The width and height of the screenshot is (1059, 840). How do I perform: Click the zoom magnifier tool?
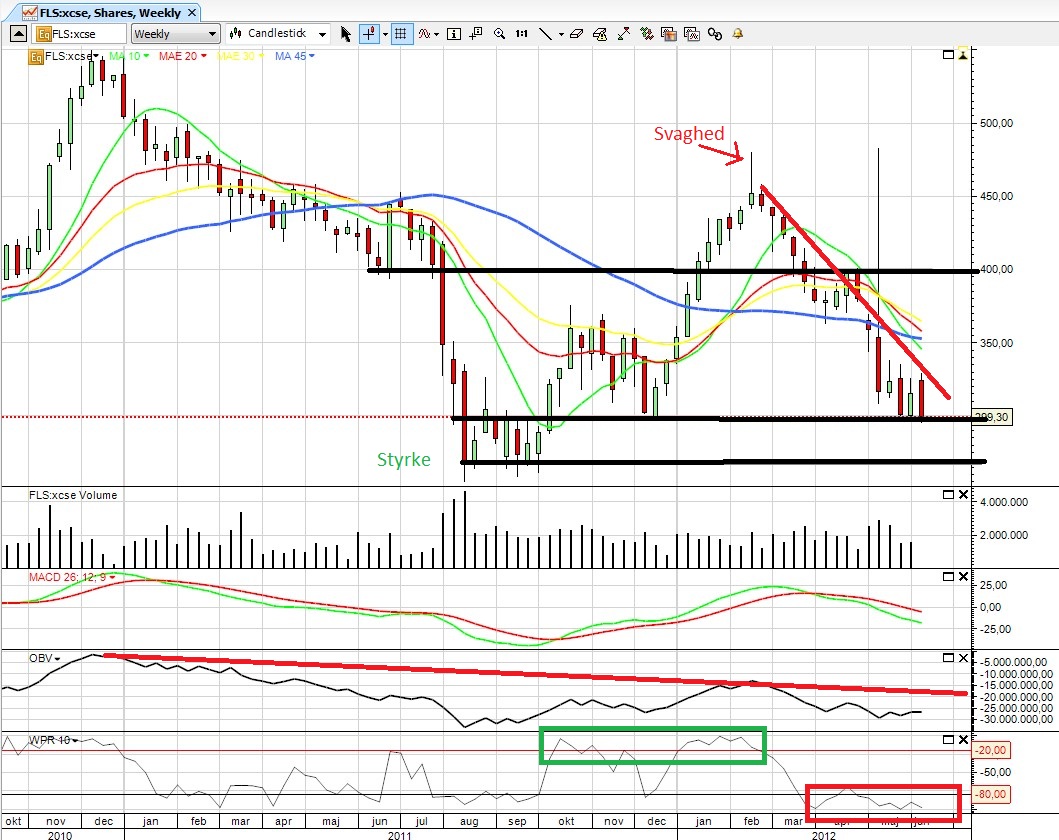click(499, 34)
